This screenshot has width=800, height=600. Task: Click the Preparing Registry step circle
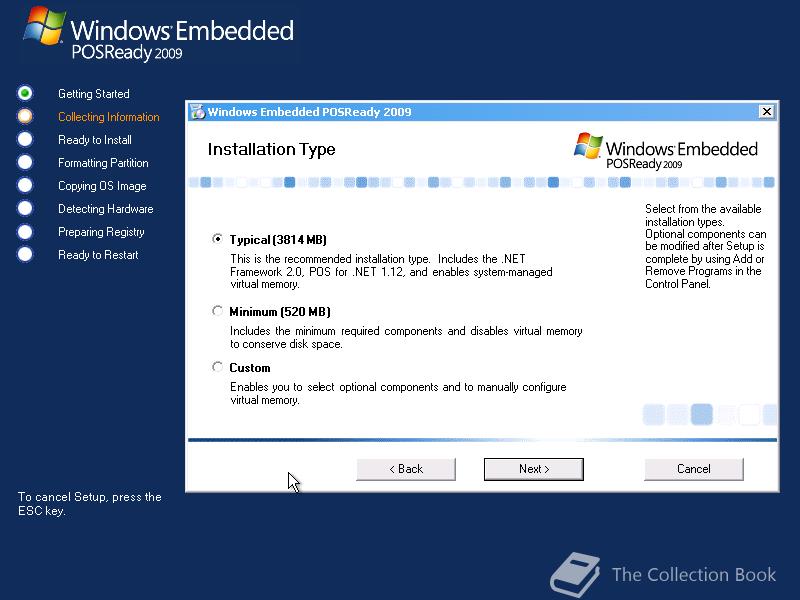(x=24, y=231)
